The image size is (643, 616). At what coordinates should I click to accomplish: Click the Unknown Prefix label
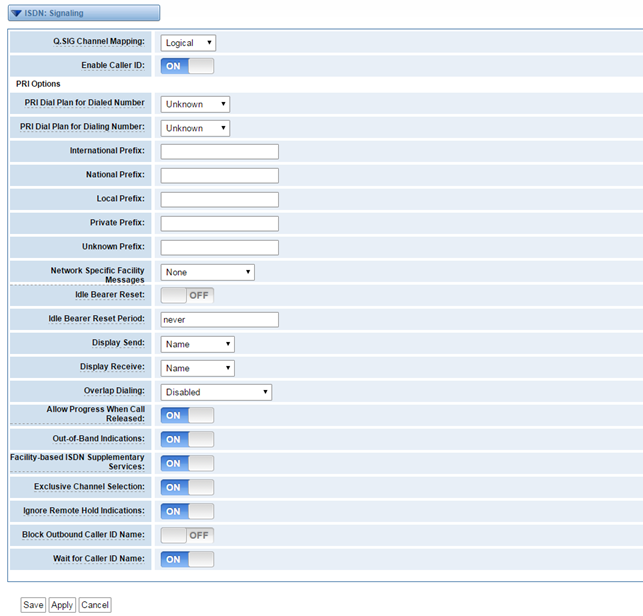pyautogui.click(x=113, y=246)
